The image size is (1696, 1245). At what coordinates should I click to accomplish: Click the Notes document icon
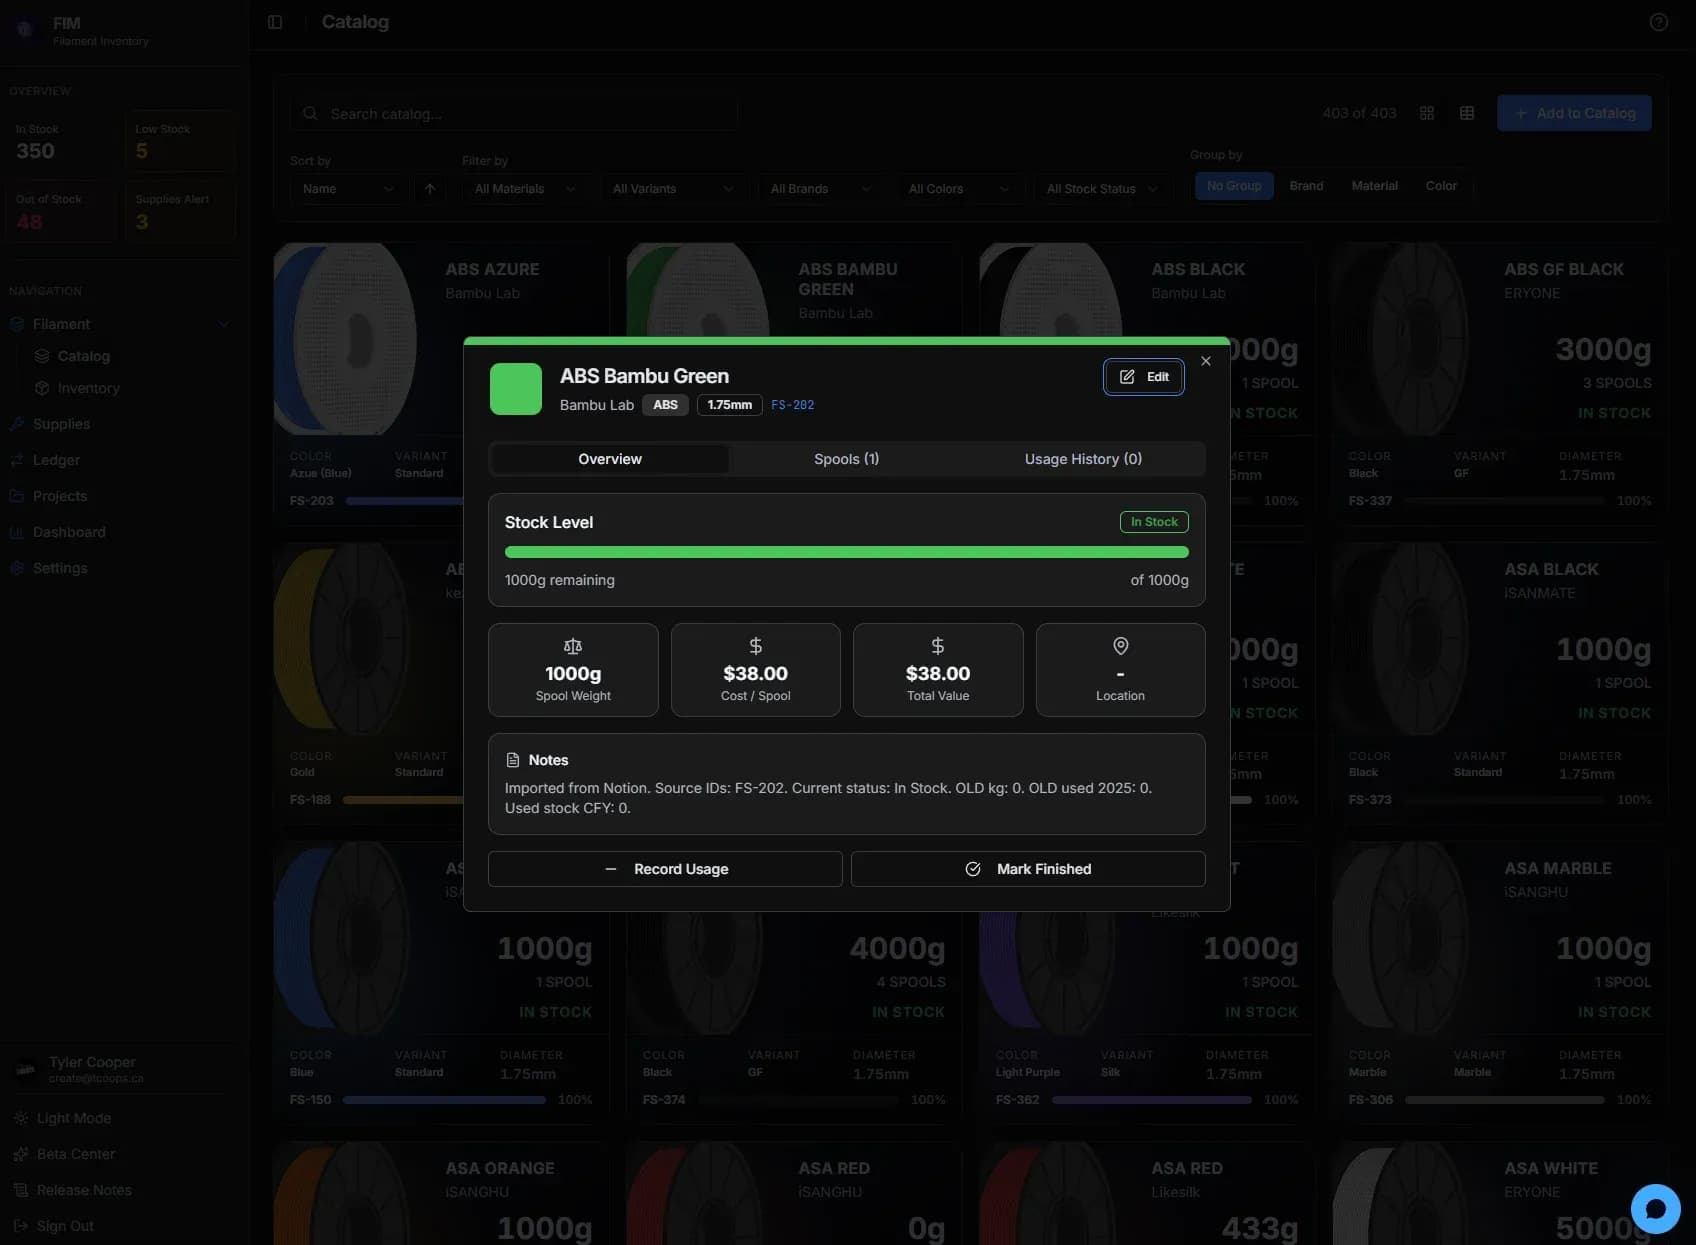pyautogui.click(x=513, y=760)
